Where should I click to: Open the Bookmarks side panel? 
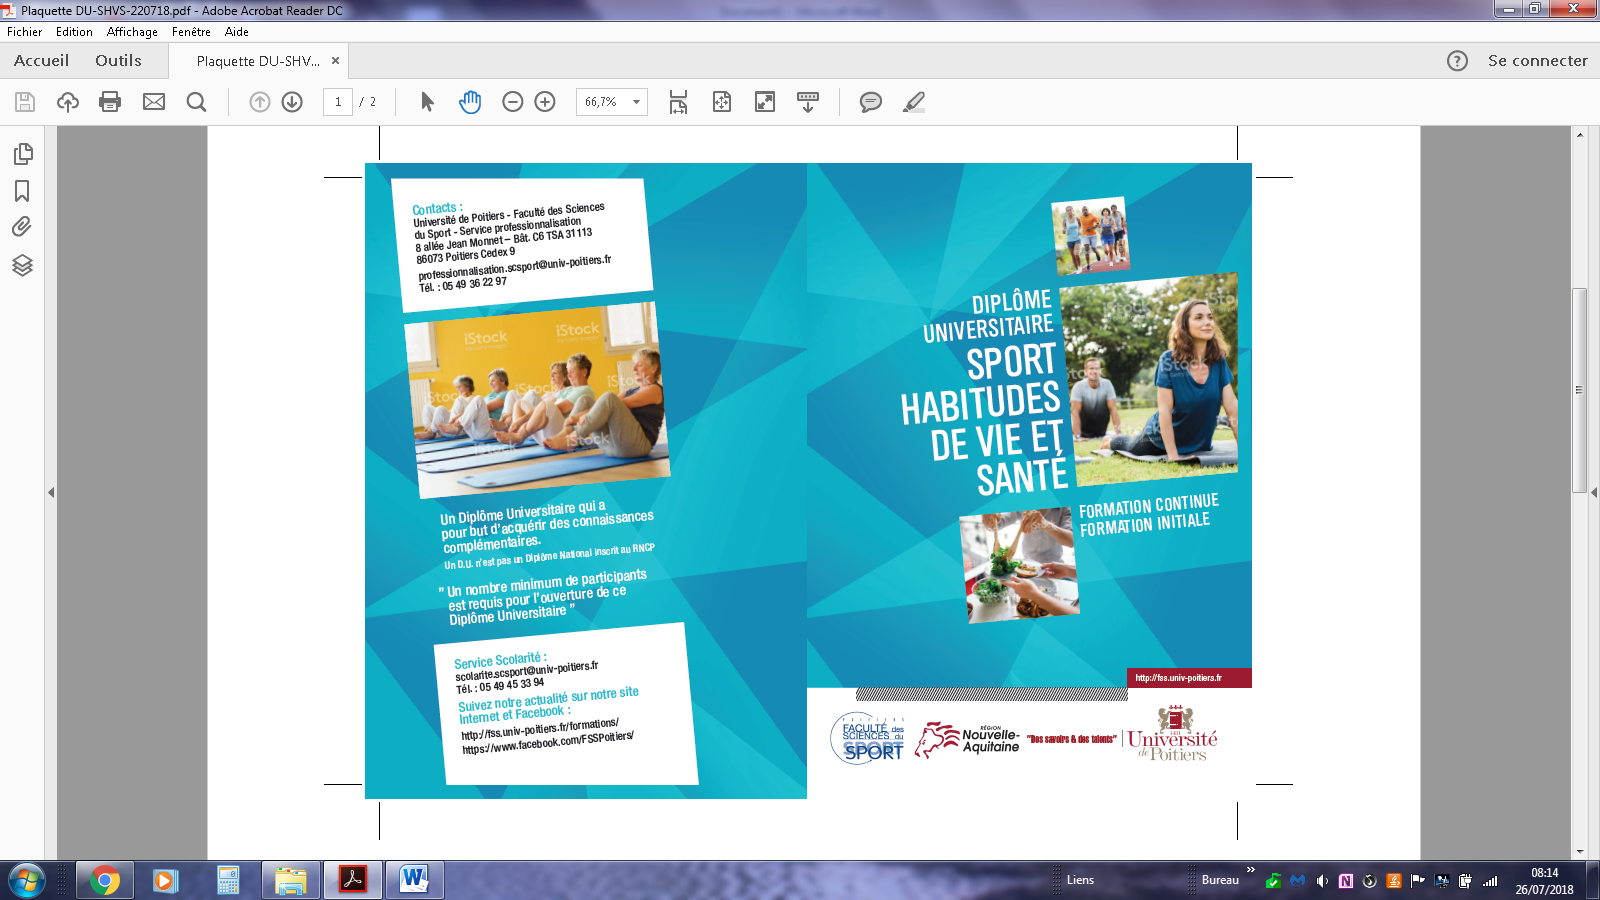coord(23,191)
